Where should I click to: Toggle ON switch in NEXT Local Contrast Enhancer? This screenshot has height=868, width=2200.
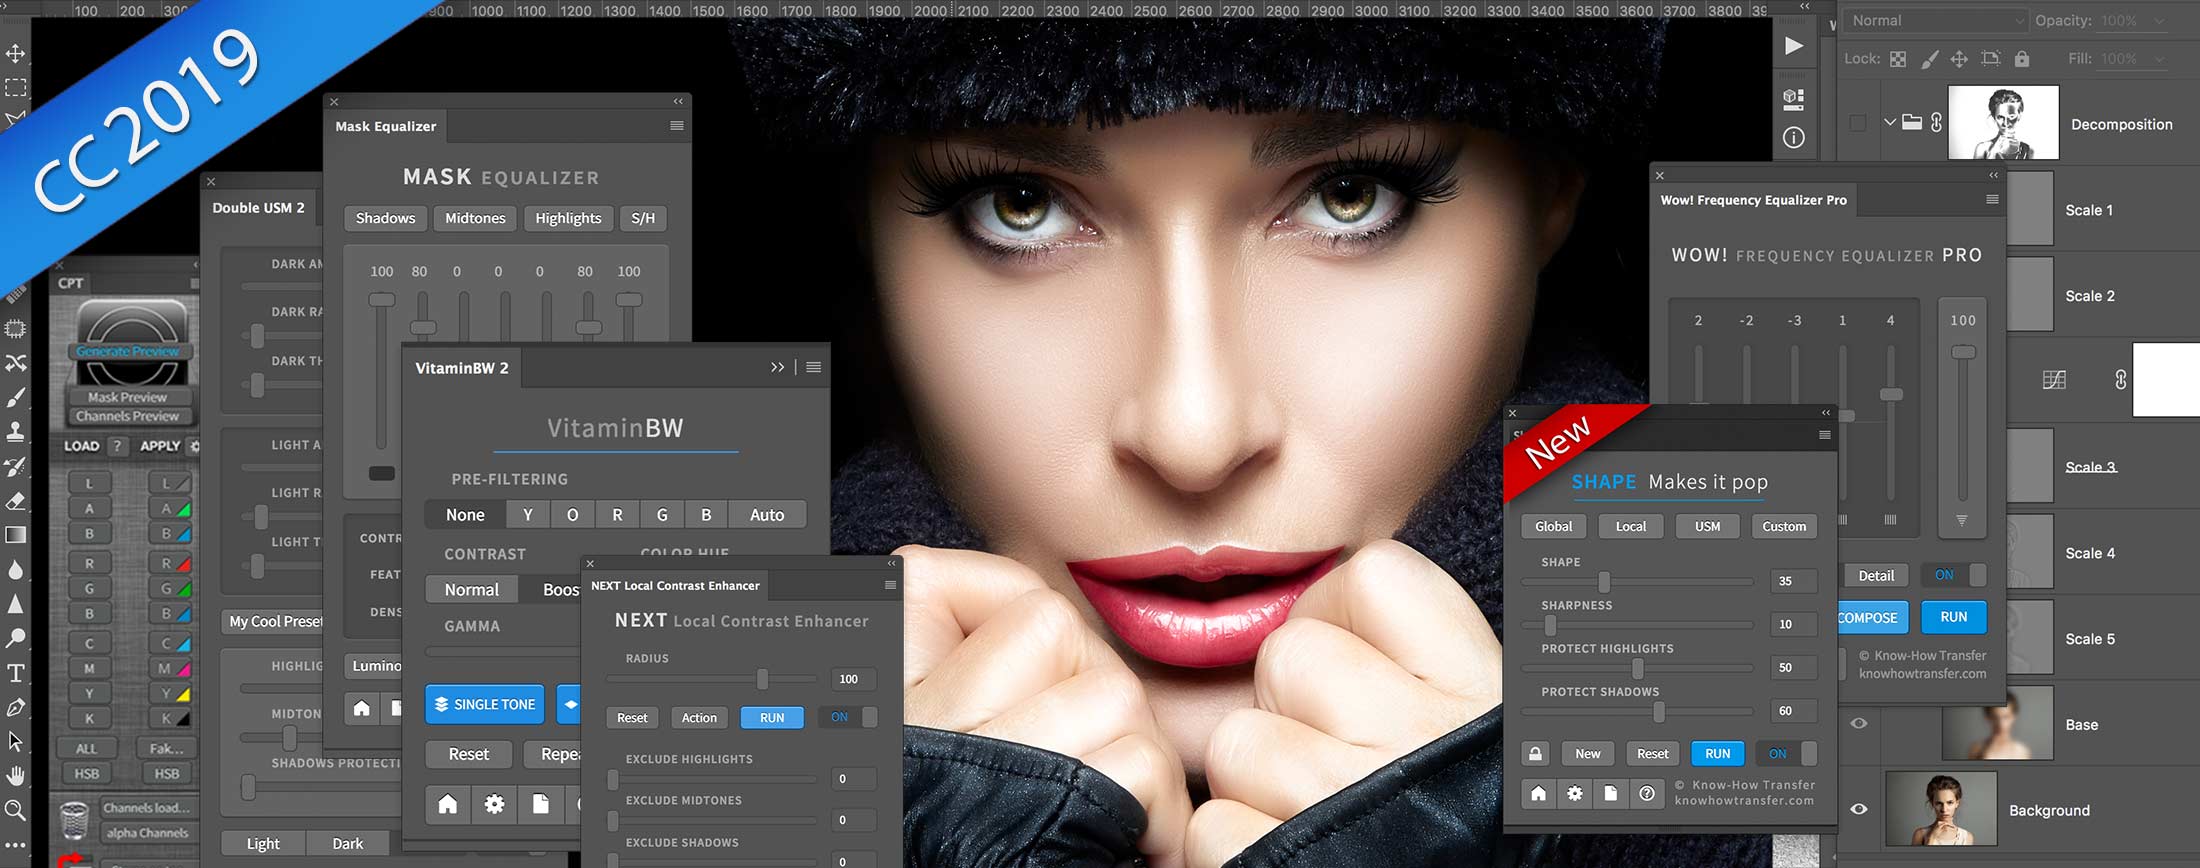point(848,717)
